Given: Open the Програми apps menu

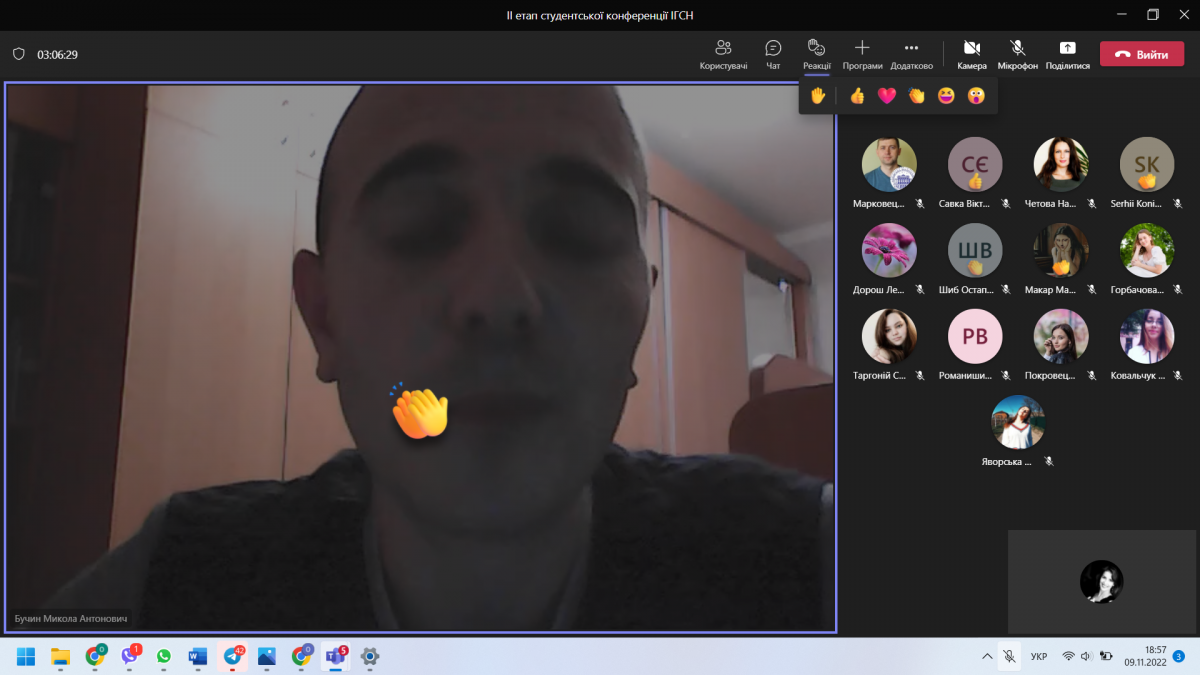Looking at the screenshot, I should (862, 54).
